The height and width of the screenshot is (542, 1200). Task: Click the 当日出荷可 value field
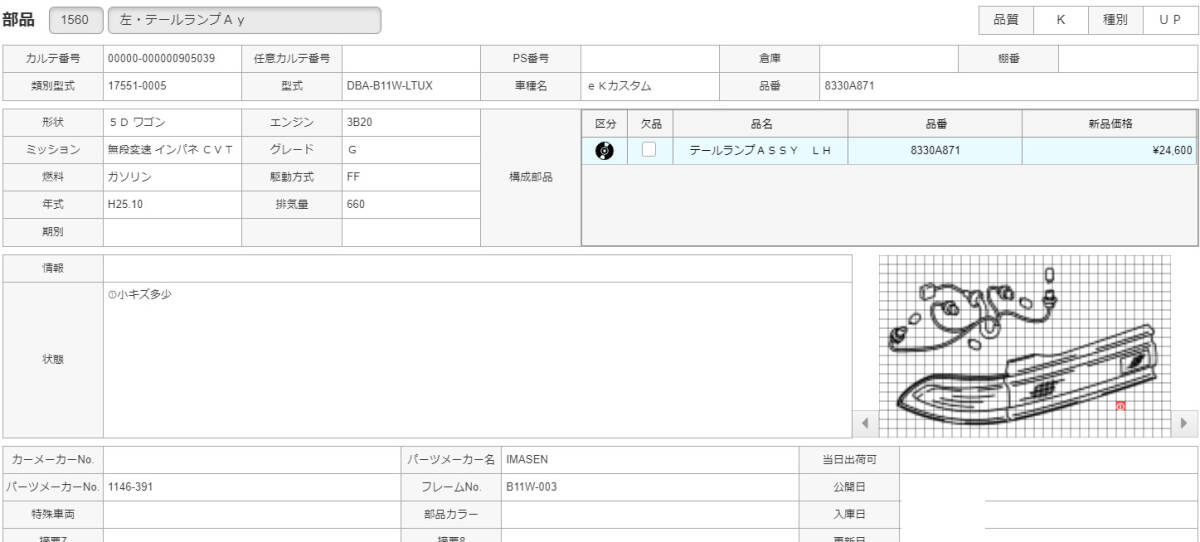(x=1049, y=459)
